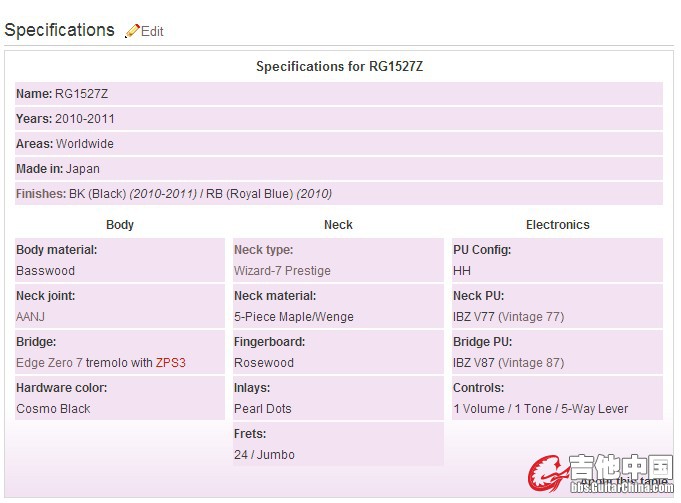Click the Neck material label

point(275,296)
